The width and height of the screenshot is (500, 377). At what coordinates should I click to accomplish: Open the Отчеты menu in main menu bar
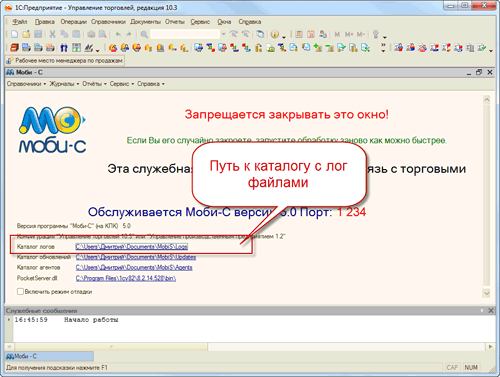coord(175,22)
